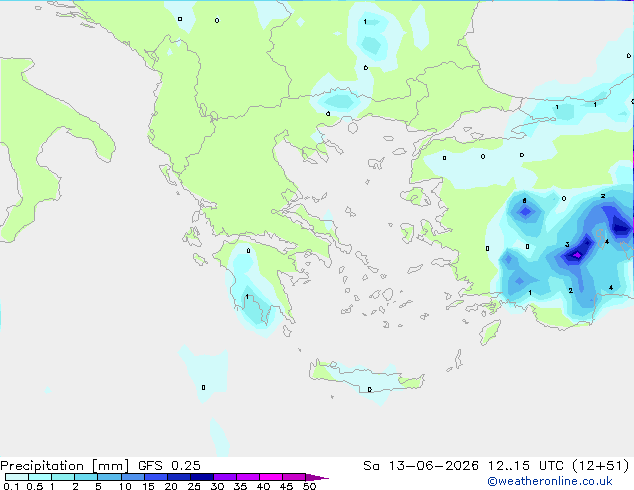Image resolution: width=634 pixels, height=490 pixels.
Task: Click the legend value label '25'
Action: (194, 486)
